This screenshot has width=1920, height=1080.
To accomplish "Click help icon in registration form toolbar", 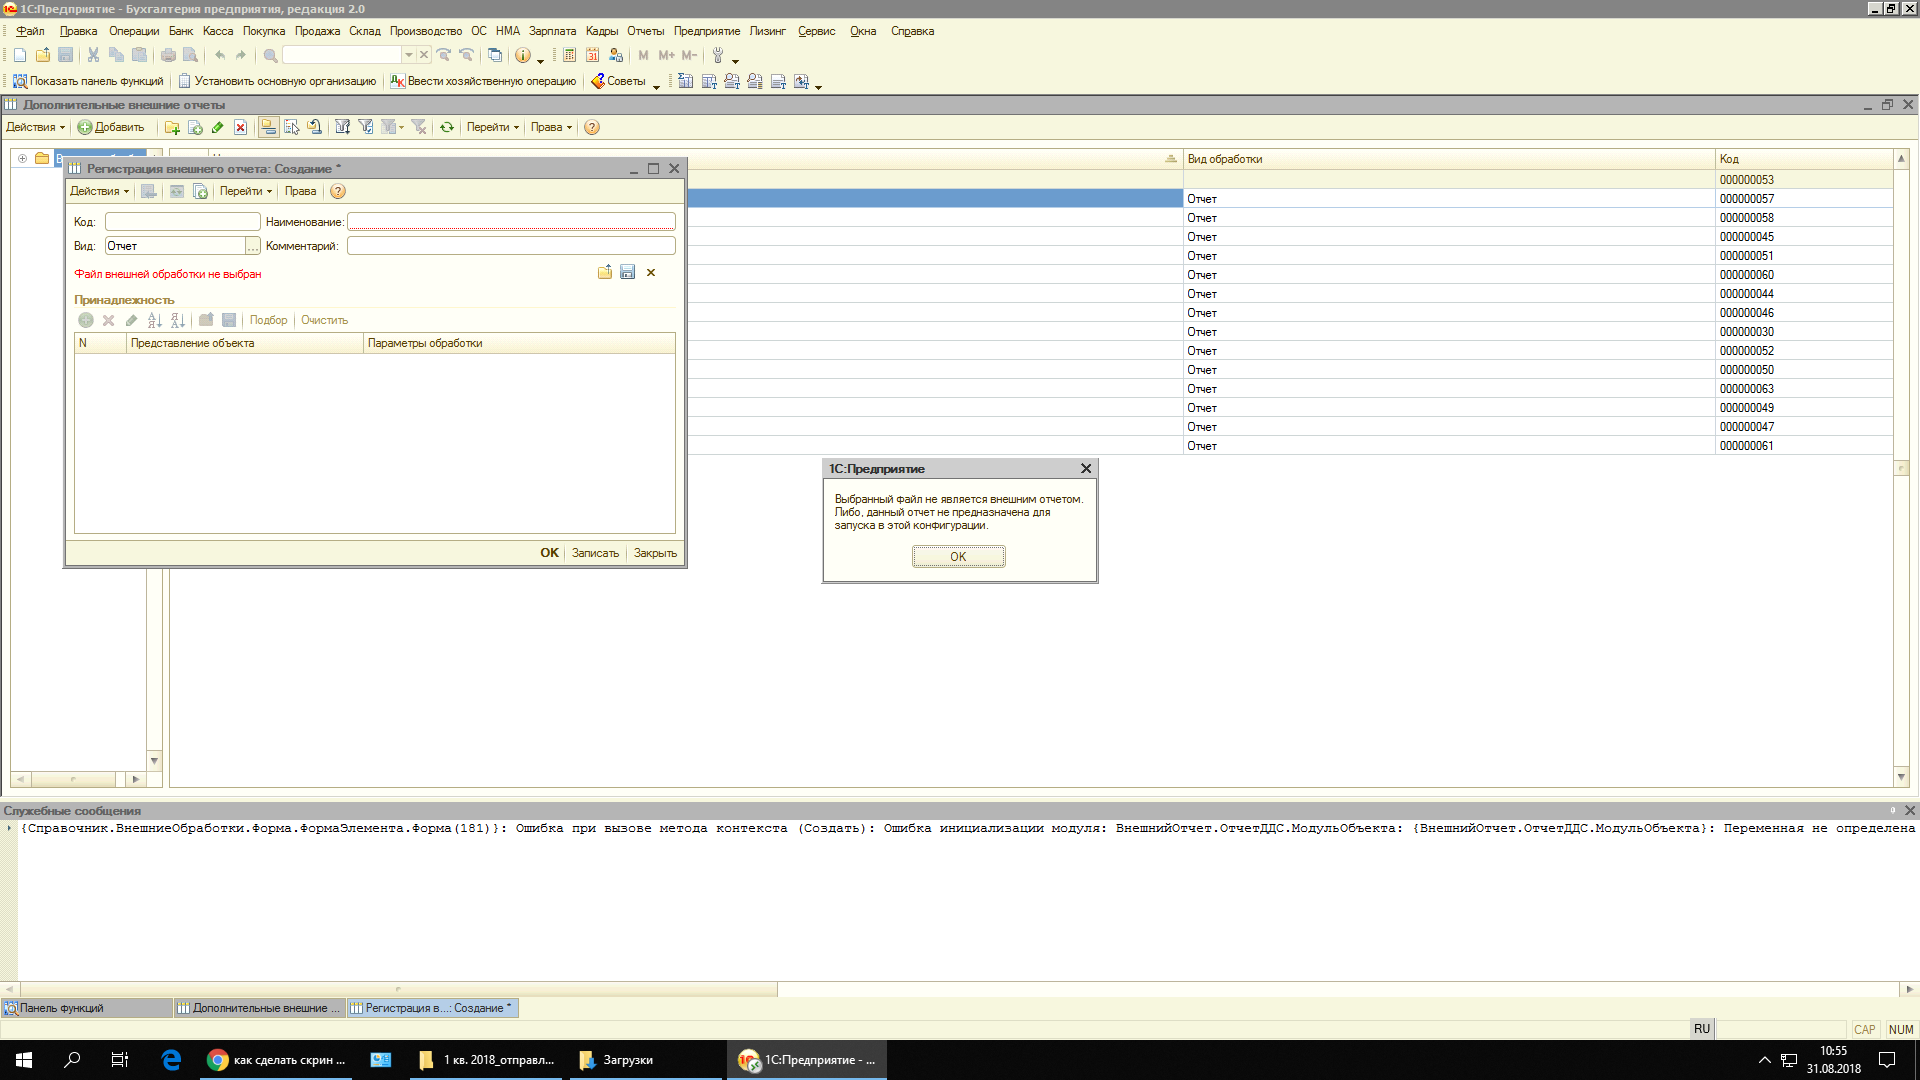I will pos(338,191).
